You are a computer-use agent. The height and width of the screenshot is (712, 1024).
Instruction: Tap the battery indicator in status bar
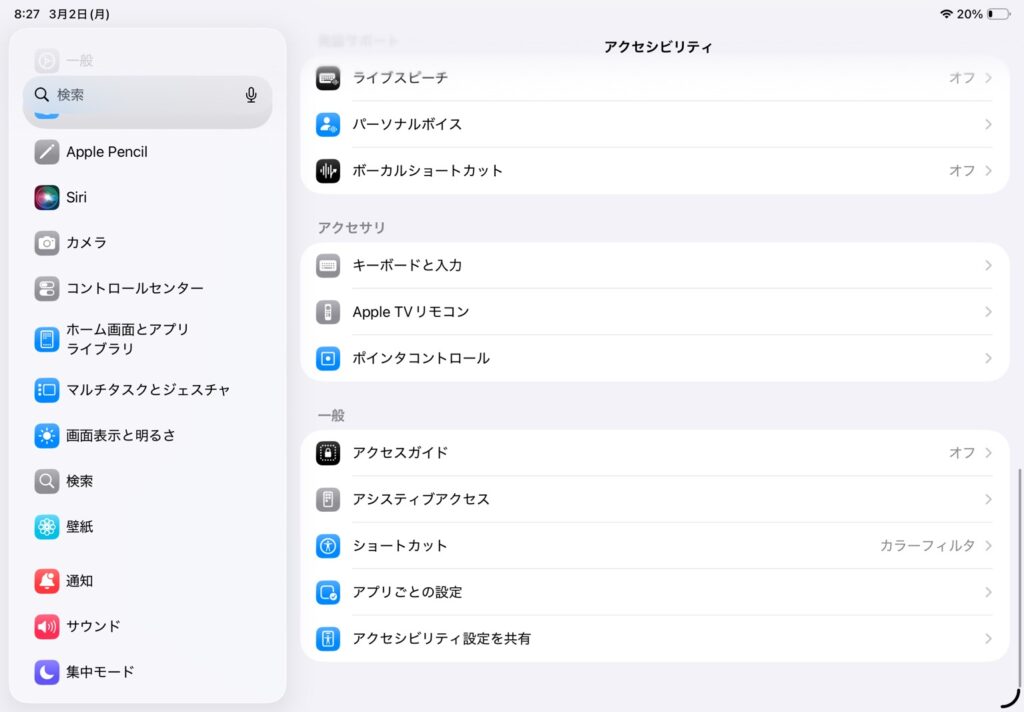[997, 14]
